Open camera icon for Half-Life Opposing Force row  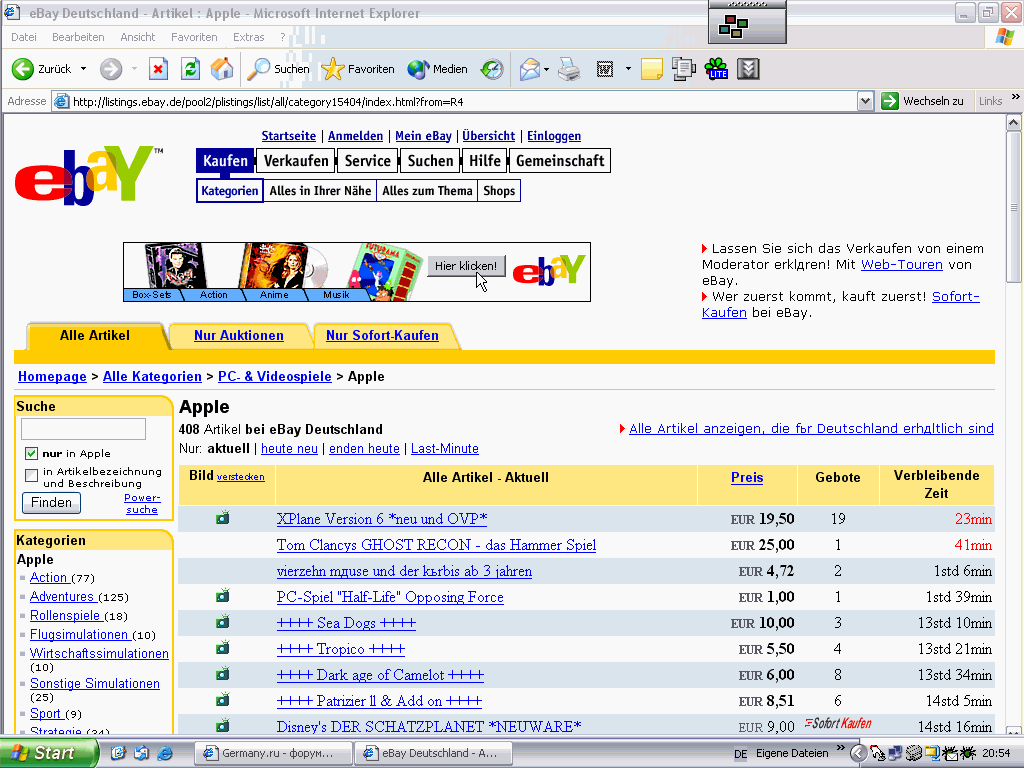(x=223, y=596)
